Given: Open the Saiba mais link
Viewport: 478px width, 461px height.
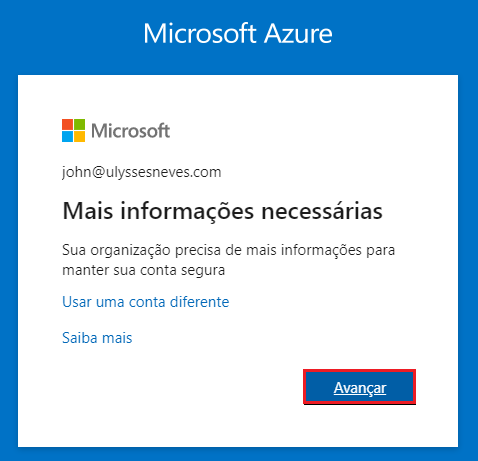Looking at the screenshot, I should pyautogui.click(x=97, y=338).
